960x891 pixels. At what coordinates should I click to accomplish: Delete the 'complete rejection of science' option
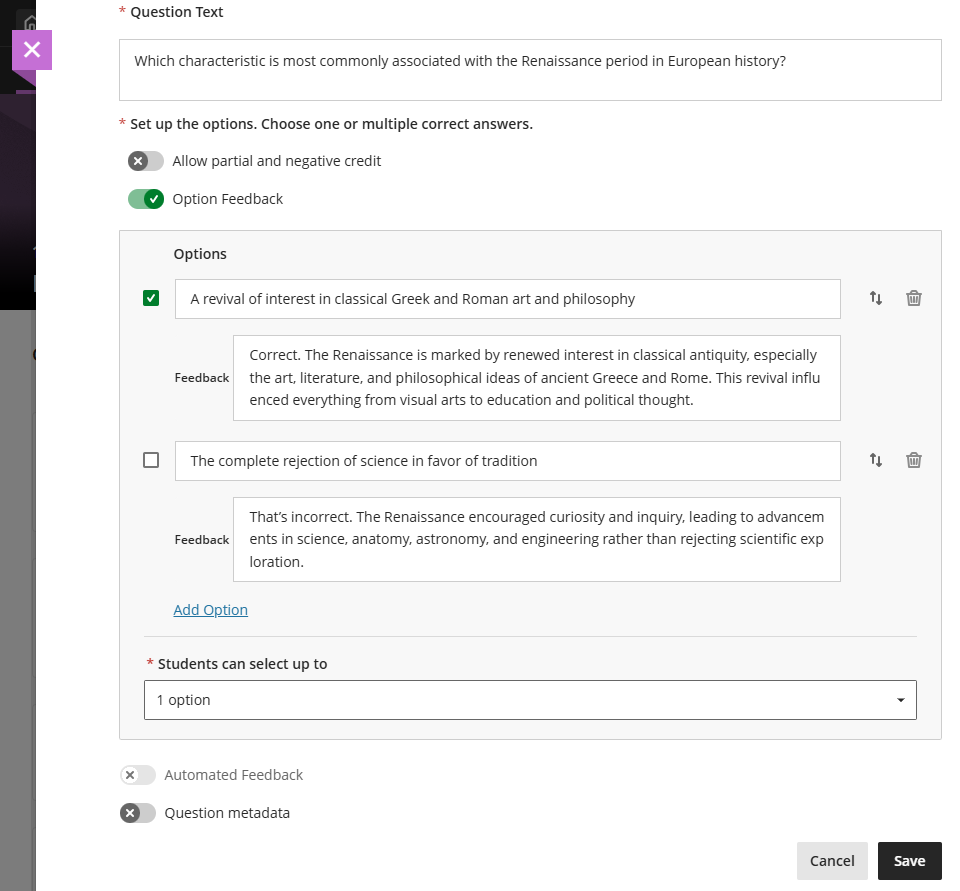click(x=913, y=460)
